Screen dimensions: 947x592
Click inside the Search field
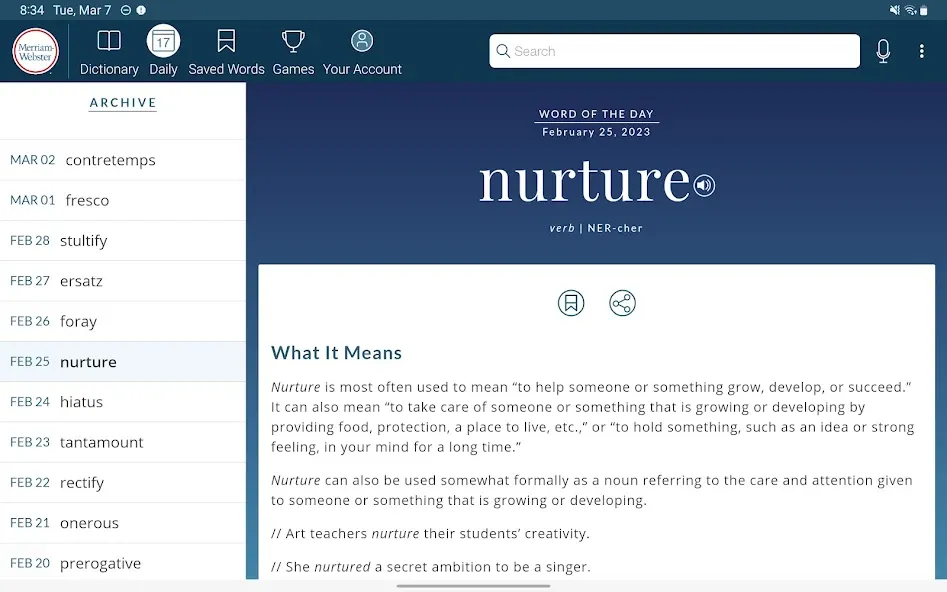tap(675, 51)
